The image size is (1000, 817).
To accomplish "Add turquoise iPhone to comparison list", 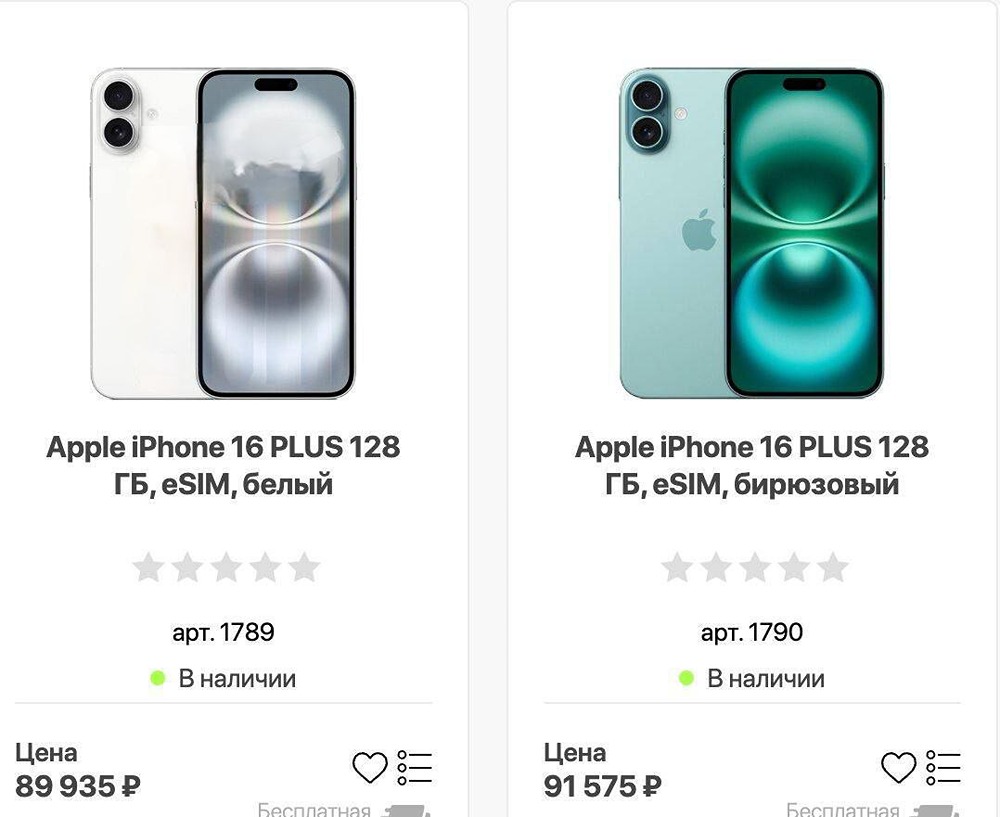I will coord(943,767).
